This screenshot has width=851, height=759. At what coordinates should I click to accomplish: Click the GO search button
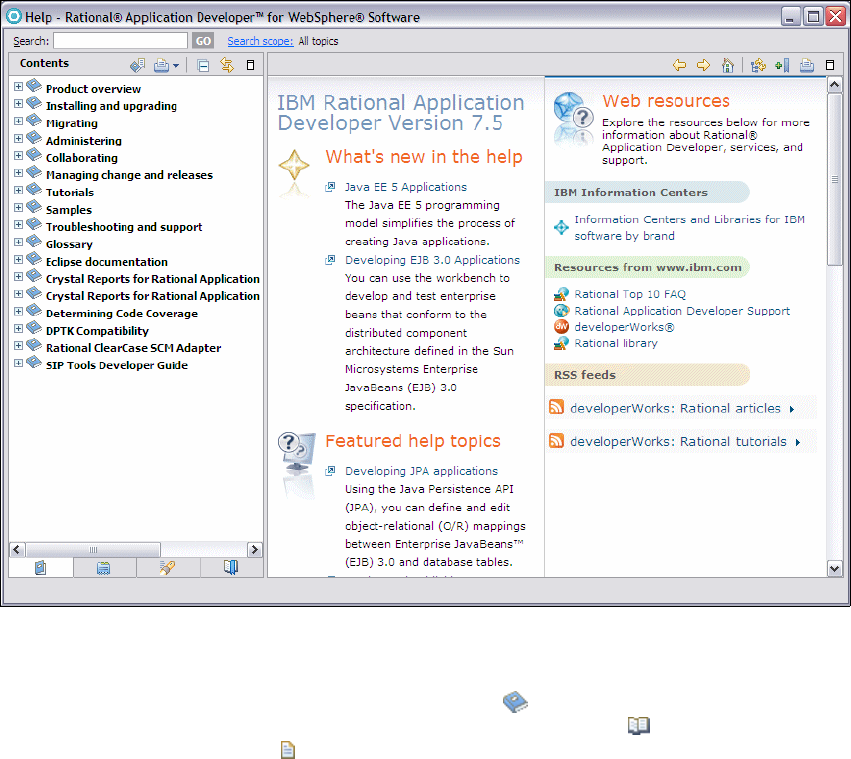203,41
